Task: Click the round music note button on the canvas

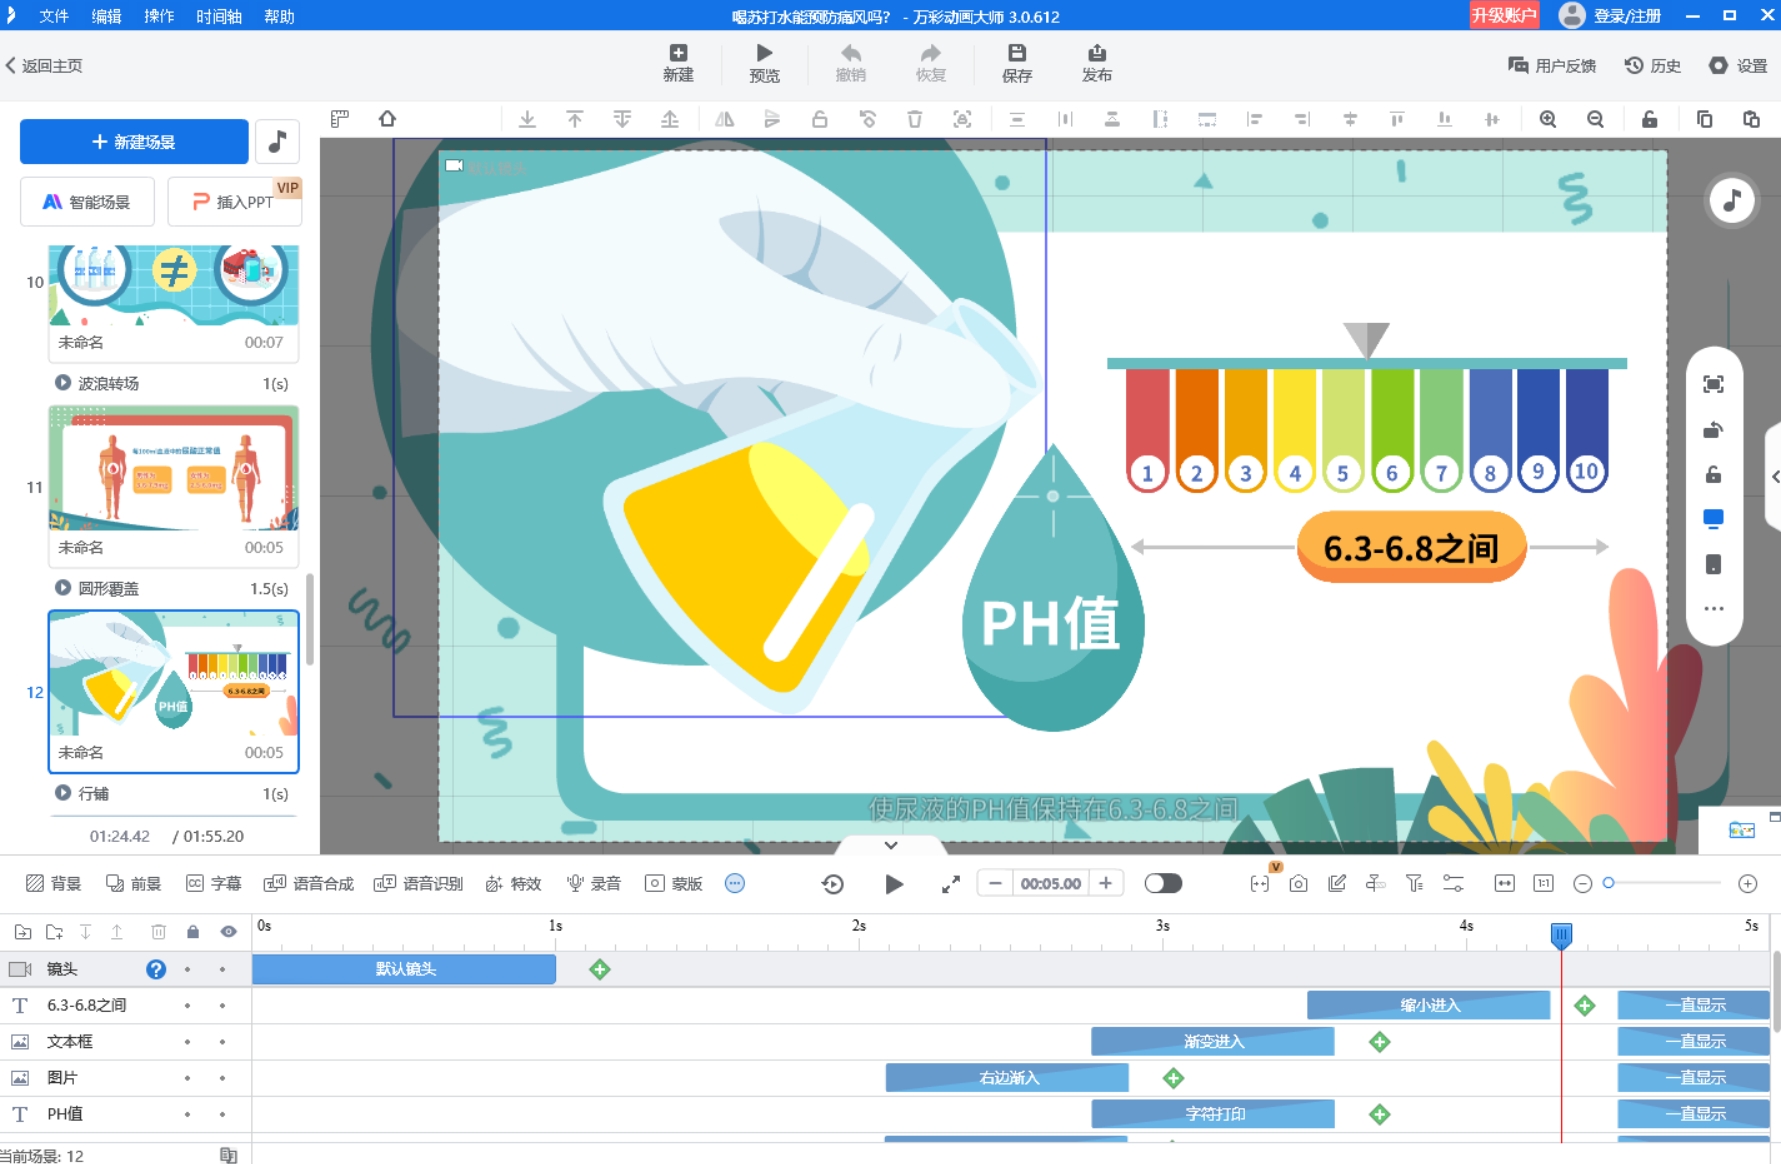Action: [1732, 200]
